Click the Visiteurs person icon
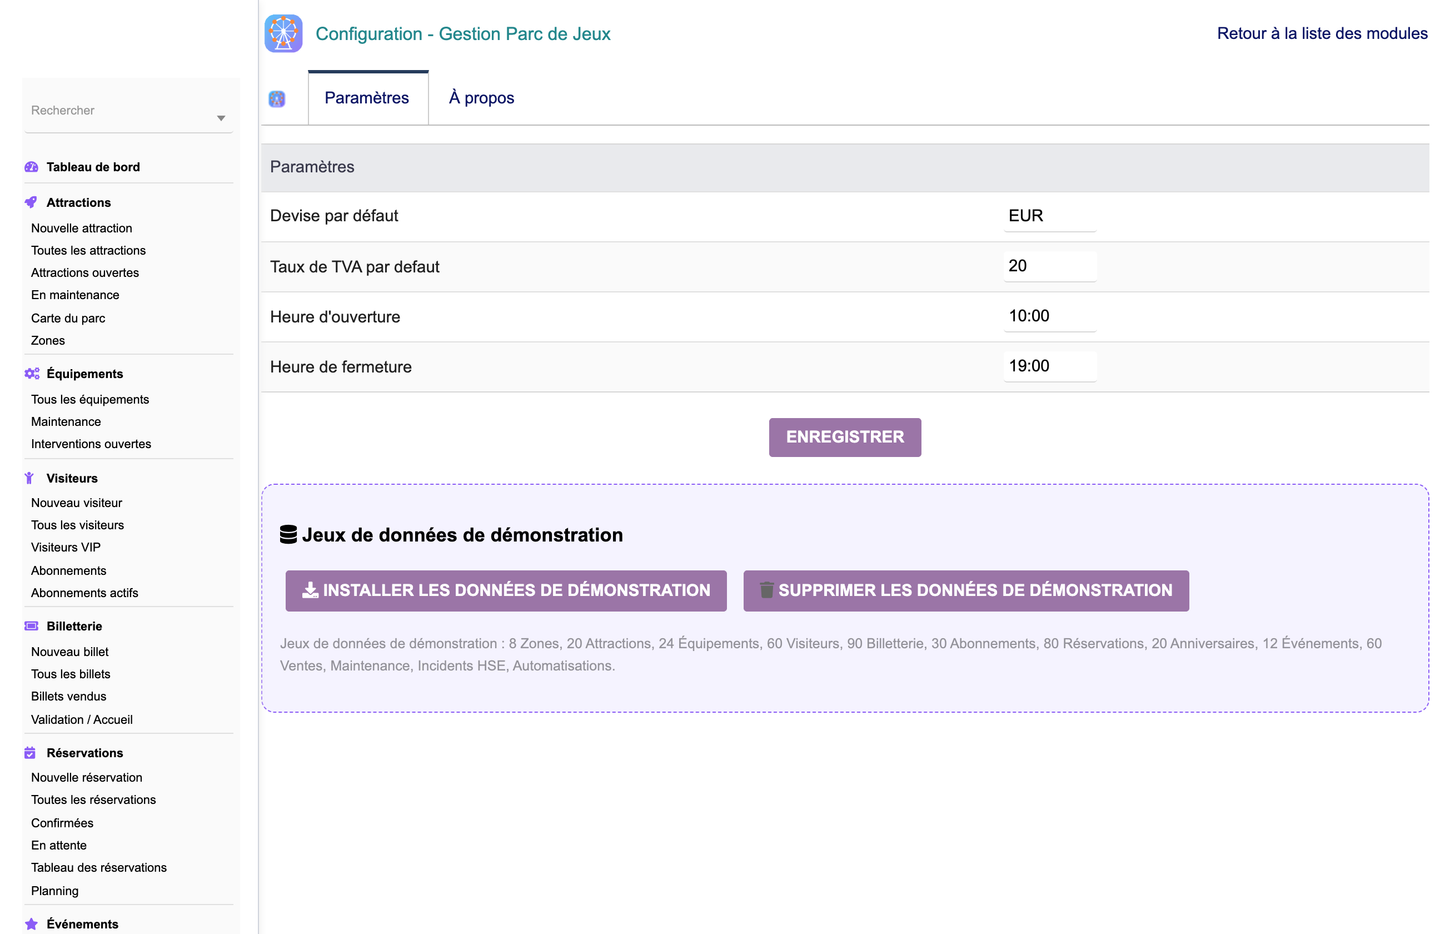The width and height of the screenshot is (1445, 934). coord(29,478)
